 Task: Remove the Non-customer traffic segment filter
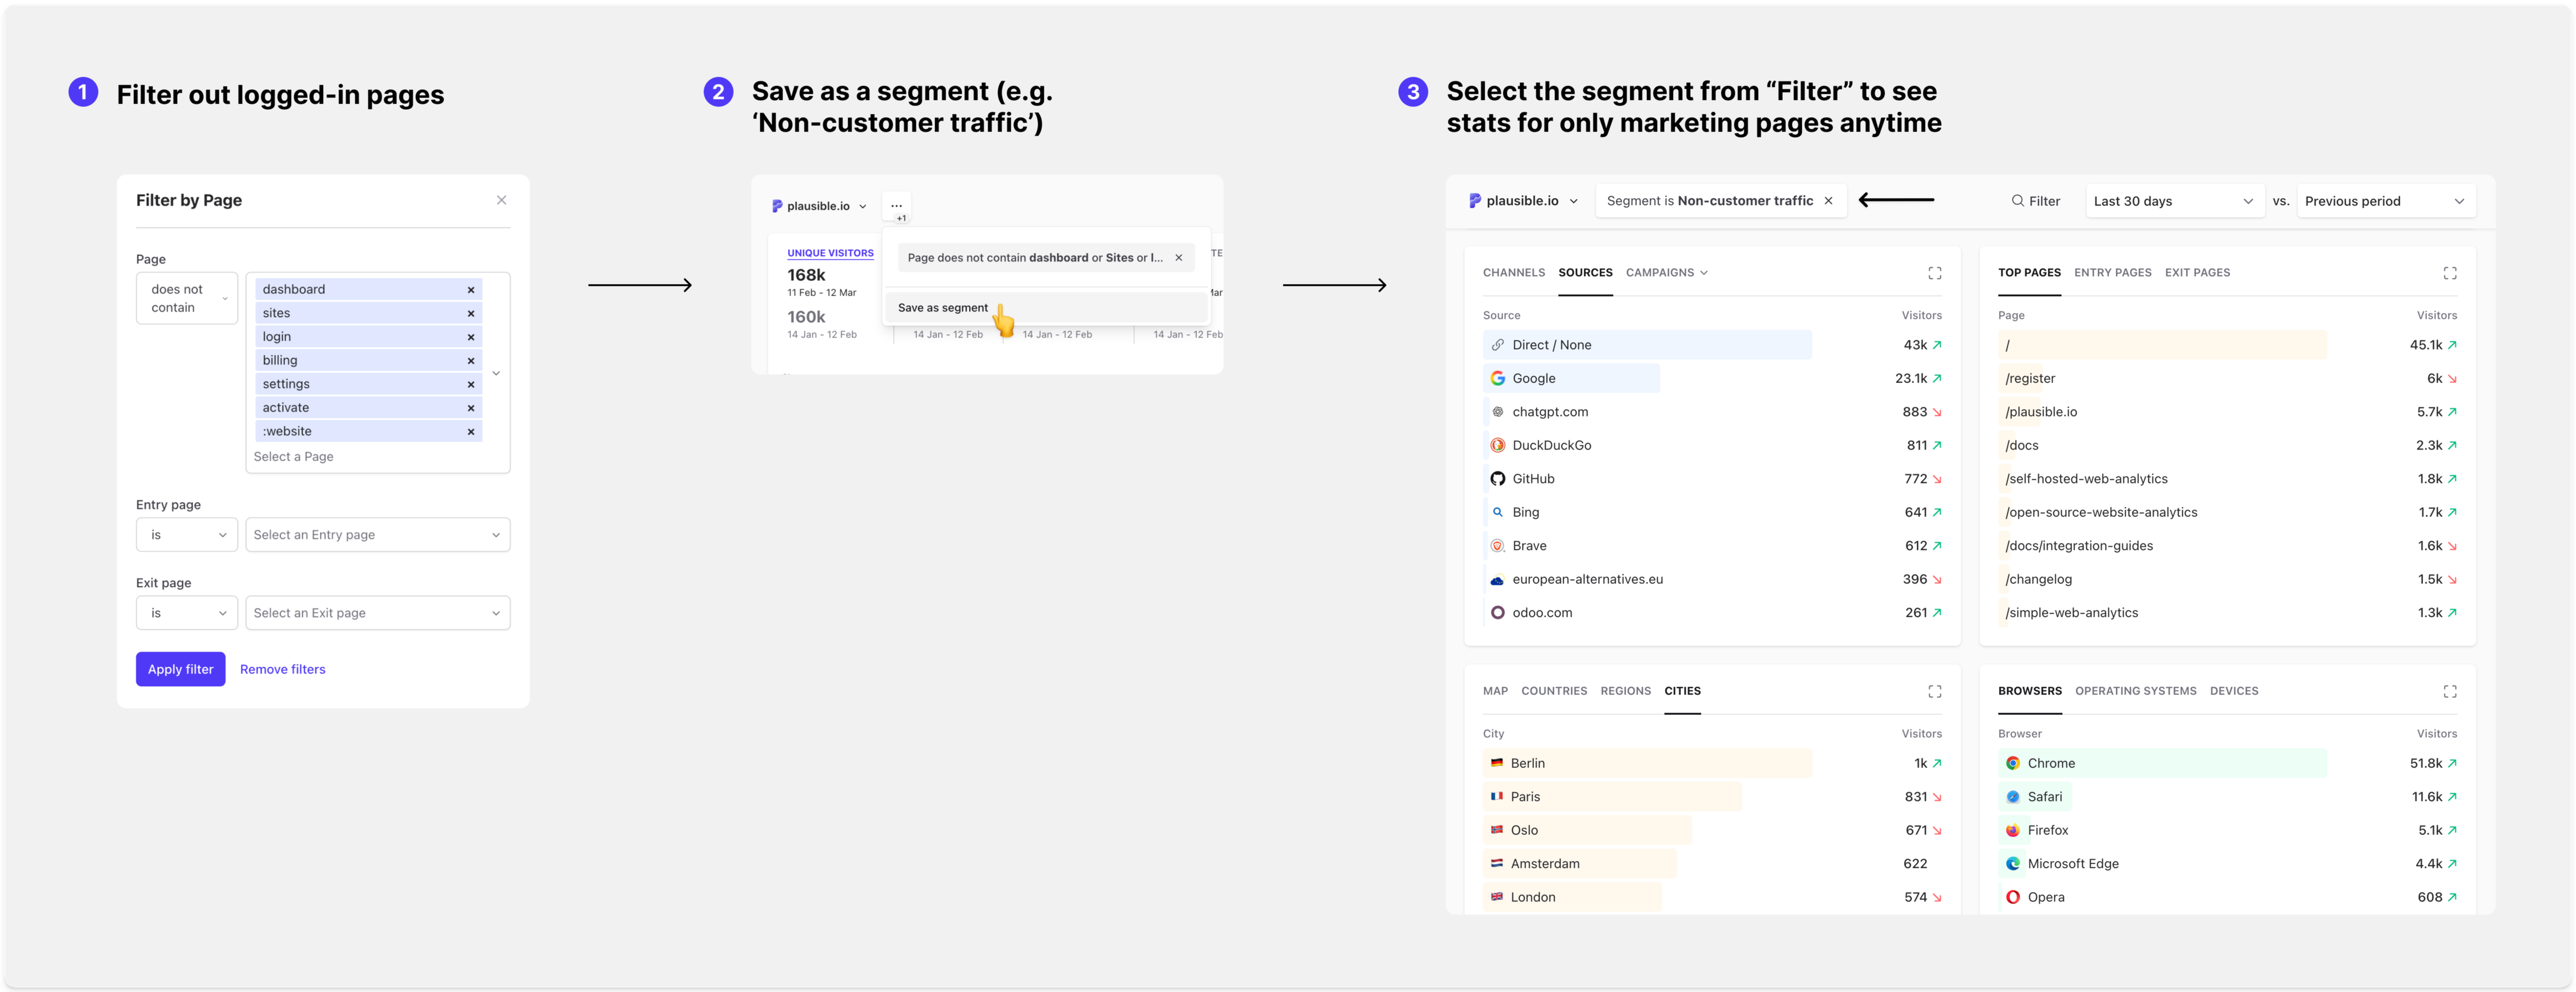point(1828,201)
